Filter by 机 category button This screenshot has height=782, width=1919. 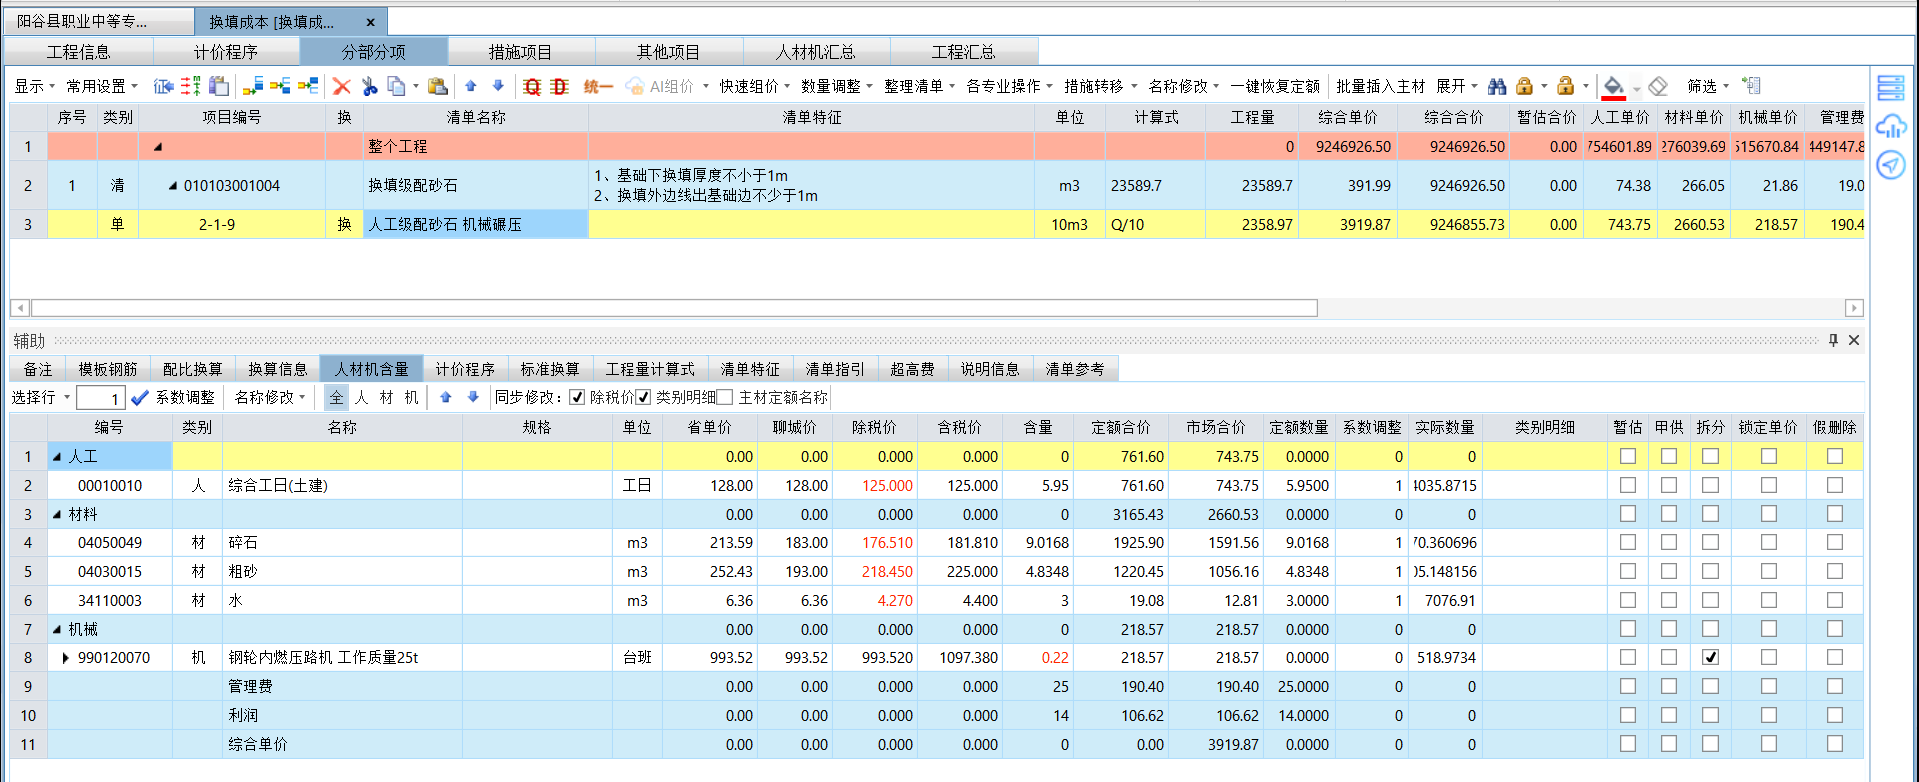coord(412,398)
